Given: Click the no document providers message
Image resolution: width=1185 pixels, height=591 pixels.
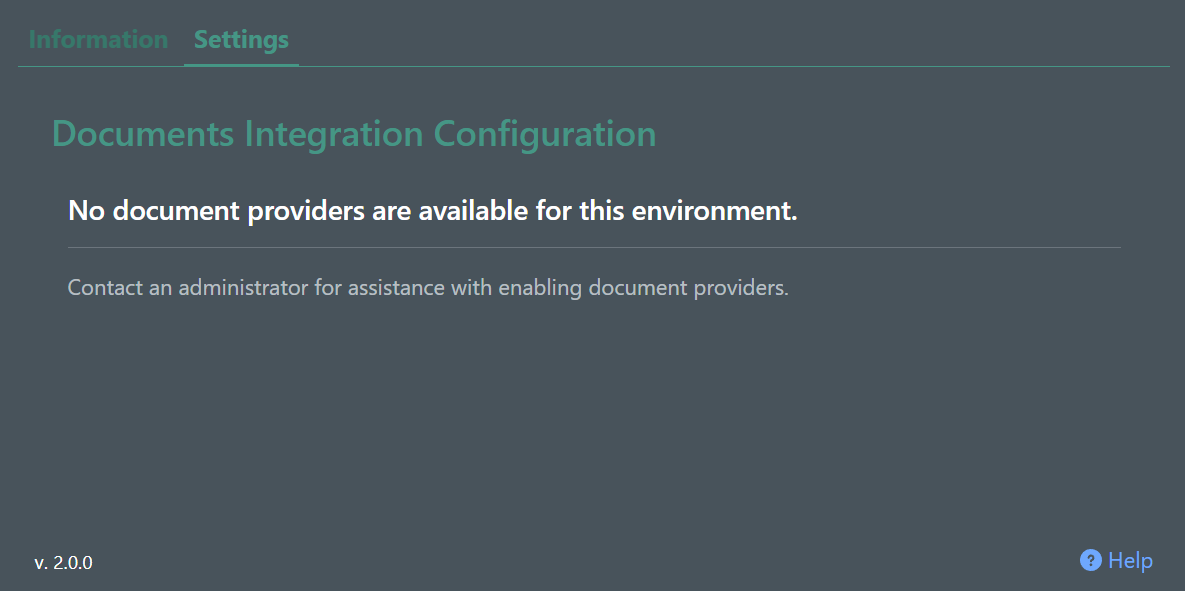Looking at the screenshot, I should tap(431, 210).
